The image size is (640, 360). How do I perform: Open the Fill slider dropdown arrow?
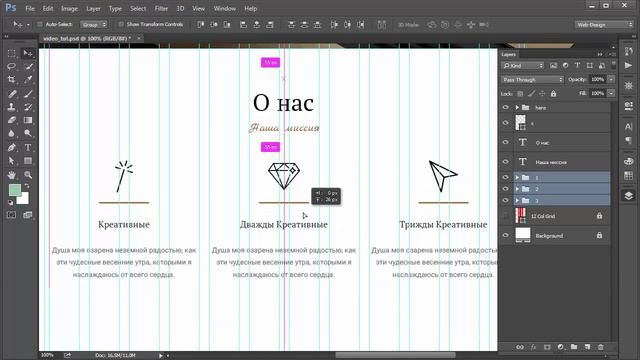point(611,93)
